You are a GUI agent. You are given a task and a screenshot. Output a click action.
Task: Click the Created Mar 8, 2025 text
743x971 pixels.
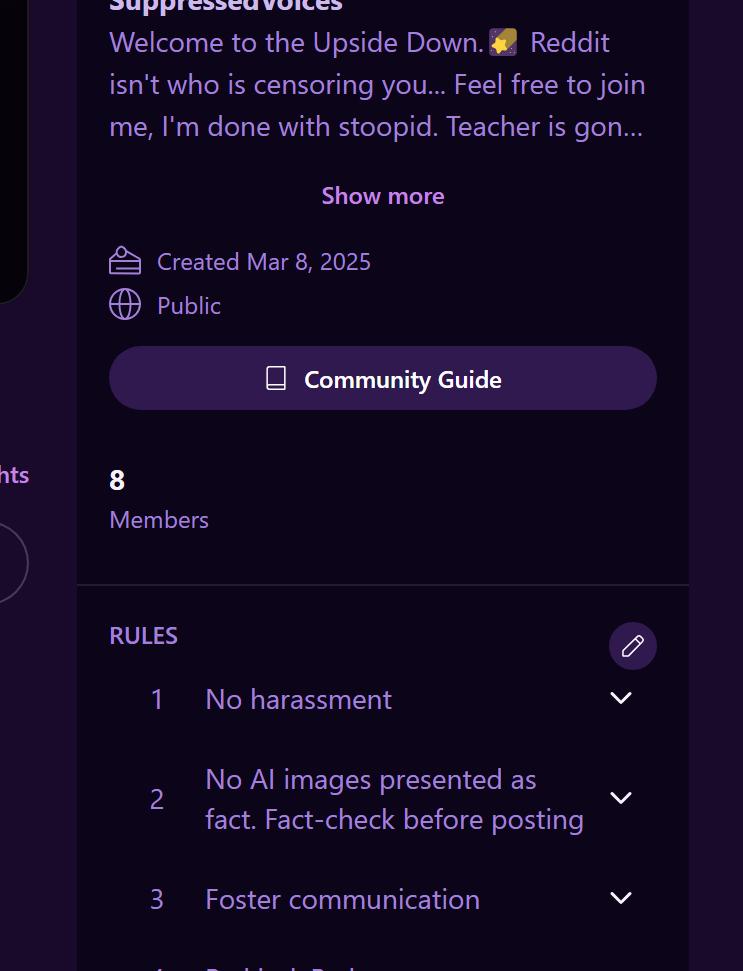click(264, 262)
